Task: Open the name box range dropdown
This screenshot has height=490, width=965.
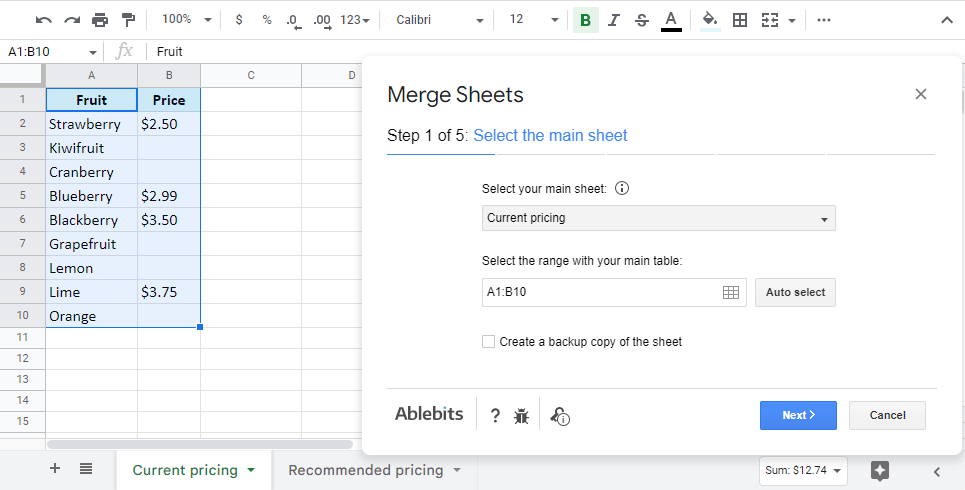Action: click(x=92, y=52)
